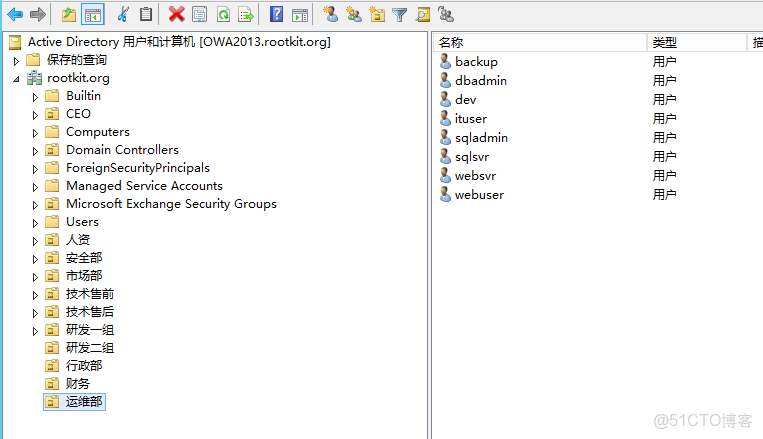
Task: Toggle the show/hide console tree icon
Action: pyautogui.click(x=93, y=15)
